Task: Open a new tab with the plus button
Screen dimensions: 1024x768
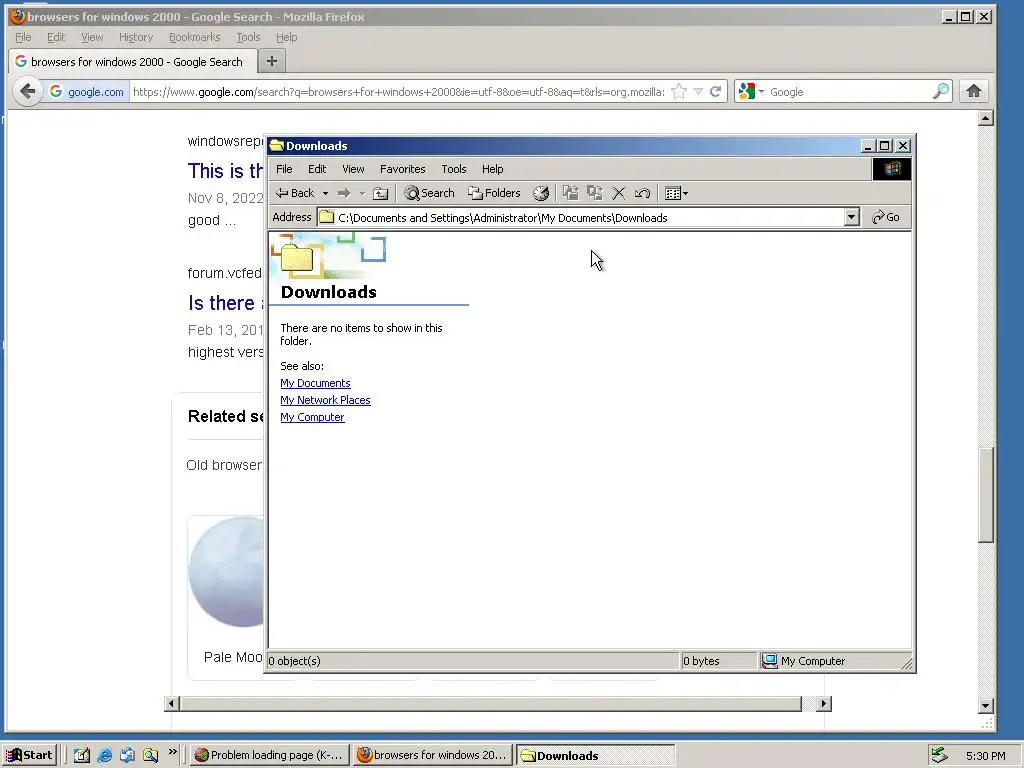Action: pos(272,61)
